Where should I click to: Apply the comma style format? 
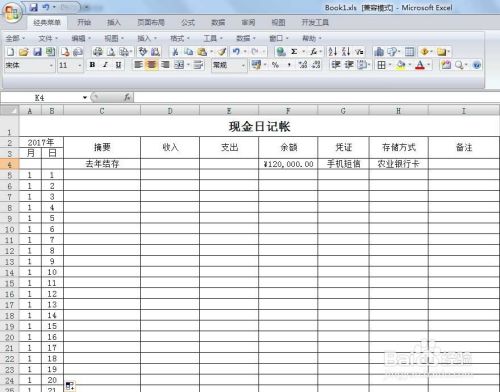(289, 65)
